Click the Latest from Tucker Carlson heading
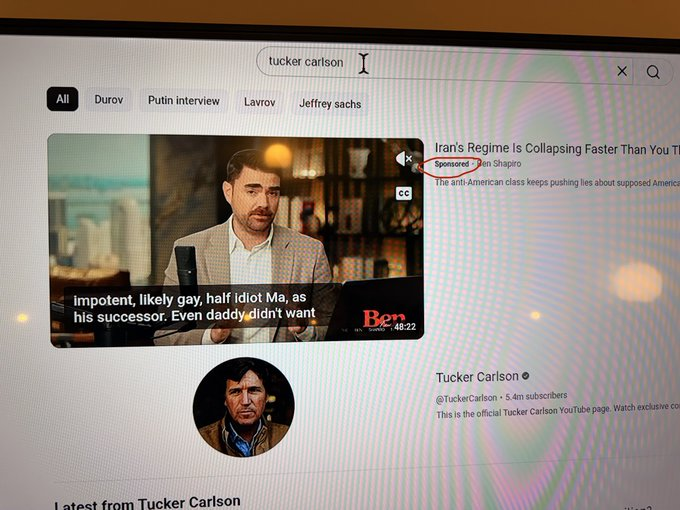680x510 pixels. click(147, 503)
